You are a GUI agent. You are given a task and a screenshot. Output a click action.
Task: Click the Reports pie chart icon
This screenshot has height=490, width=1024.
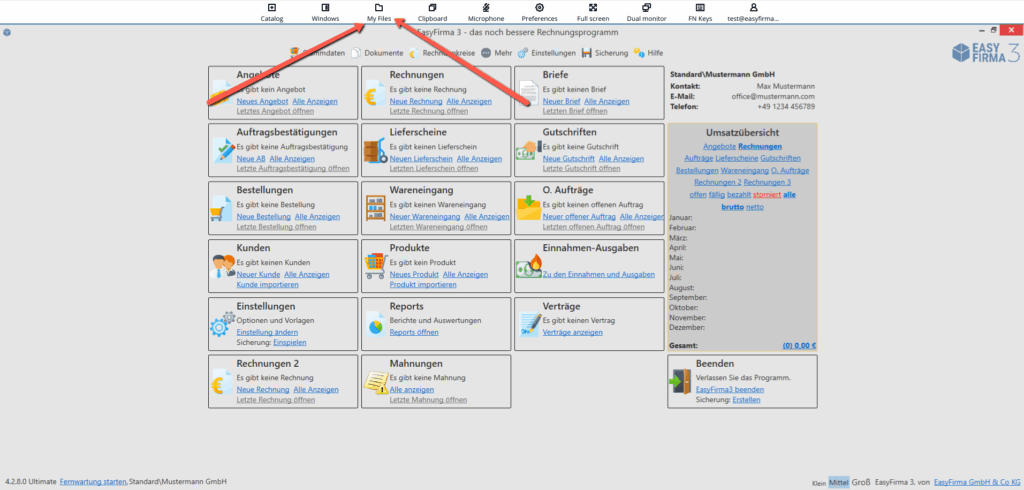(375, 325)
